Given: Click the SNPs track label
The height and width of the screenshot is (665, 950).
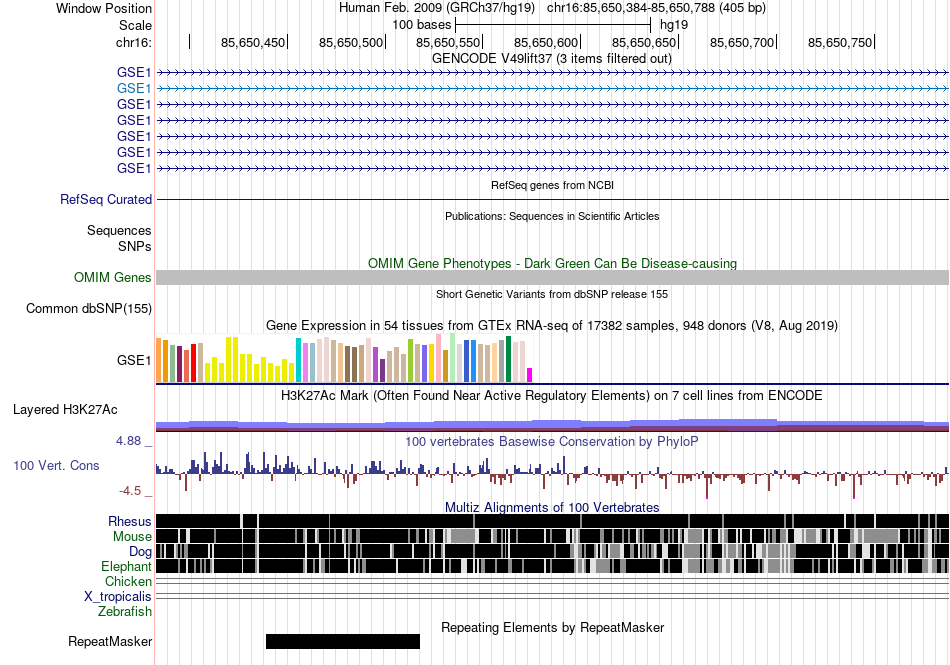Looking at the screenshot, I should 135,246.
